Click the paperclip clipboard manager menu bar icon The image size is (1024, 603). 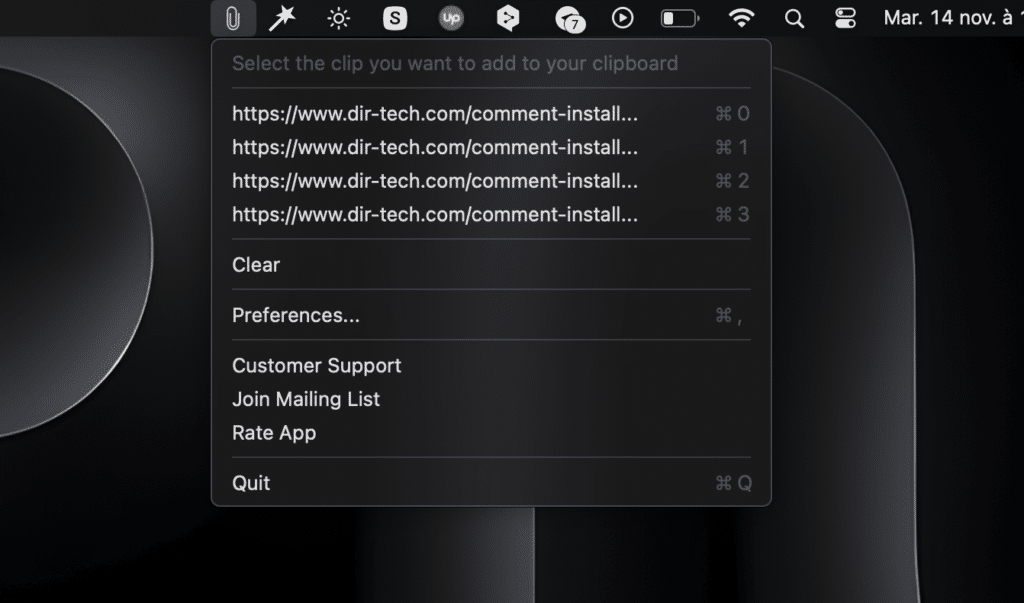pos(232,18)
